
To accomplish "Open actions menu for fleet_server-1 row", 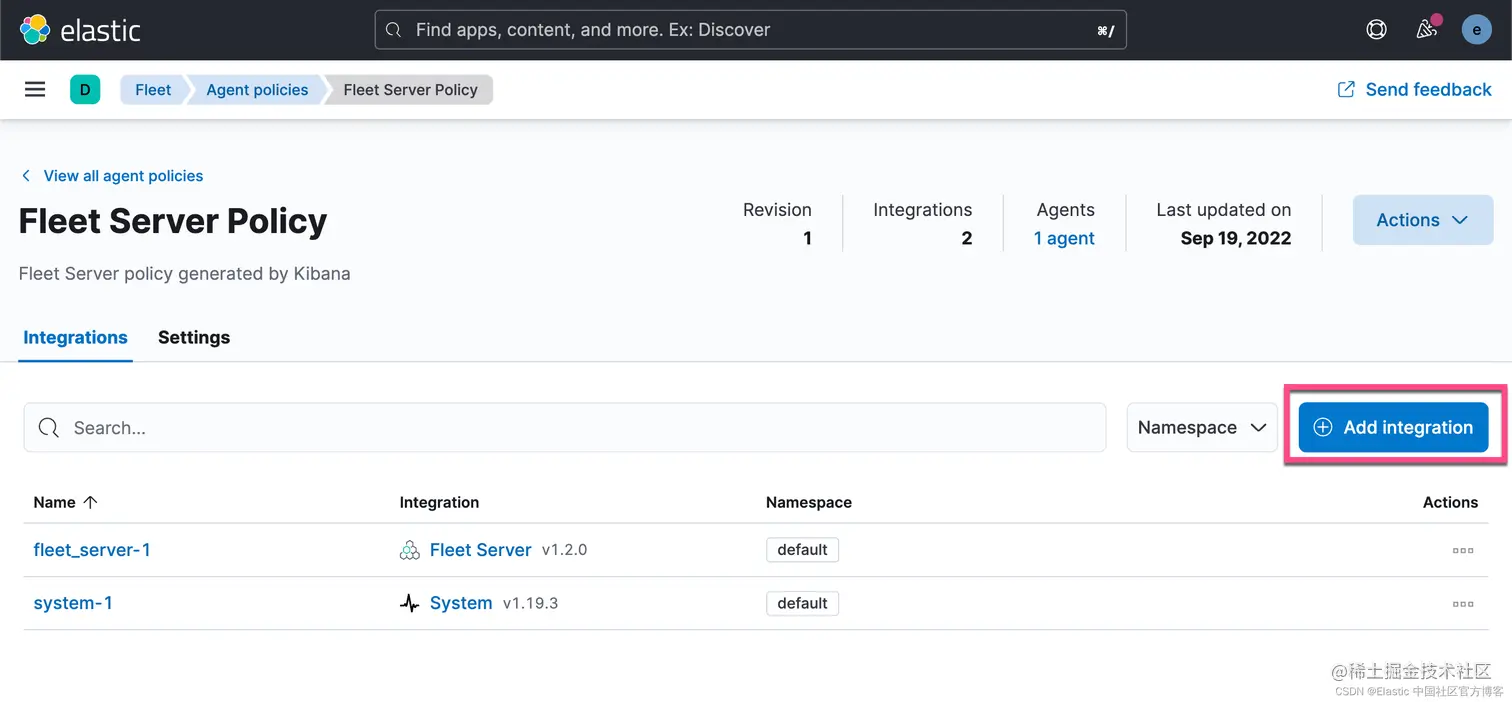I will 1462,550.
